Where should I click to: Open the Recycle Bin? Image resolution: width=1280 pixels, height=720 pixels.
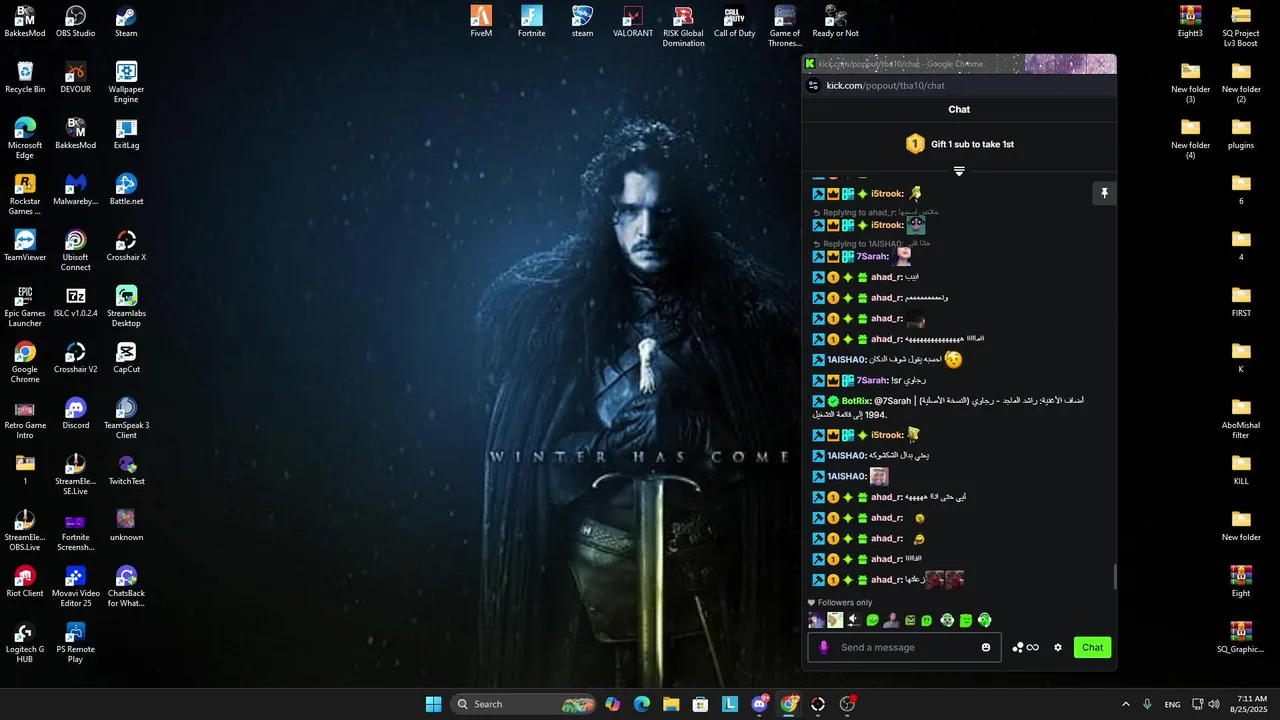click(25, 77)
